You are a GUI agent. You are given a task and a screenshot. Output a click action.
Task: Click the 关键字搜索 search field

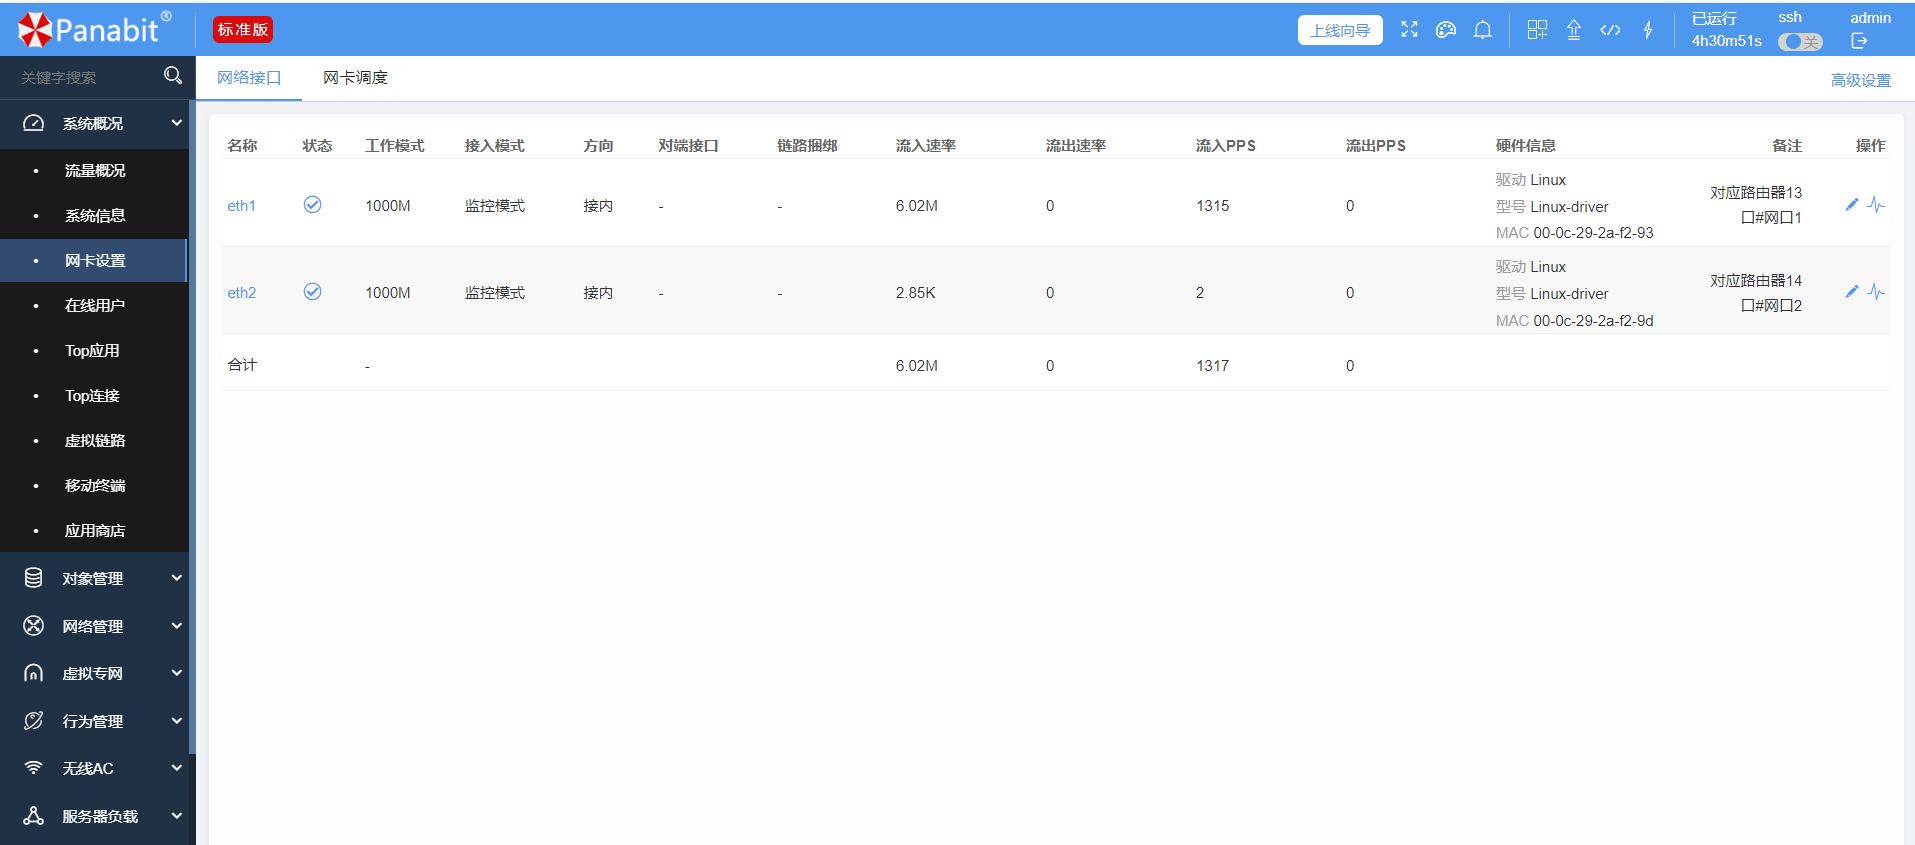tap(85, 78)
